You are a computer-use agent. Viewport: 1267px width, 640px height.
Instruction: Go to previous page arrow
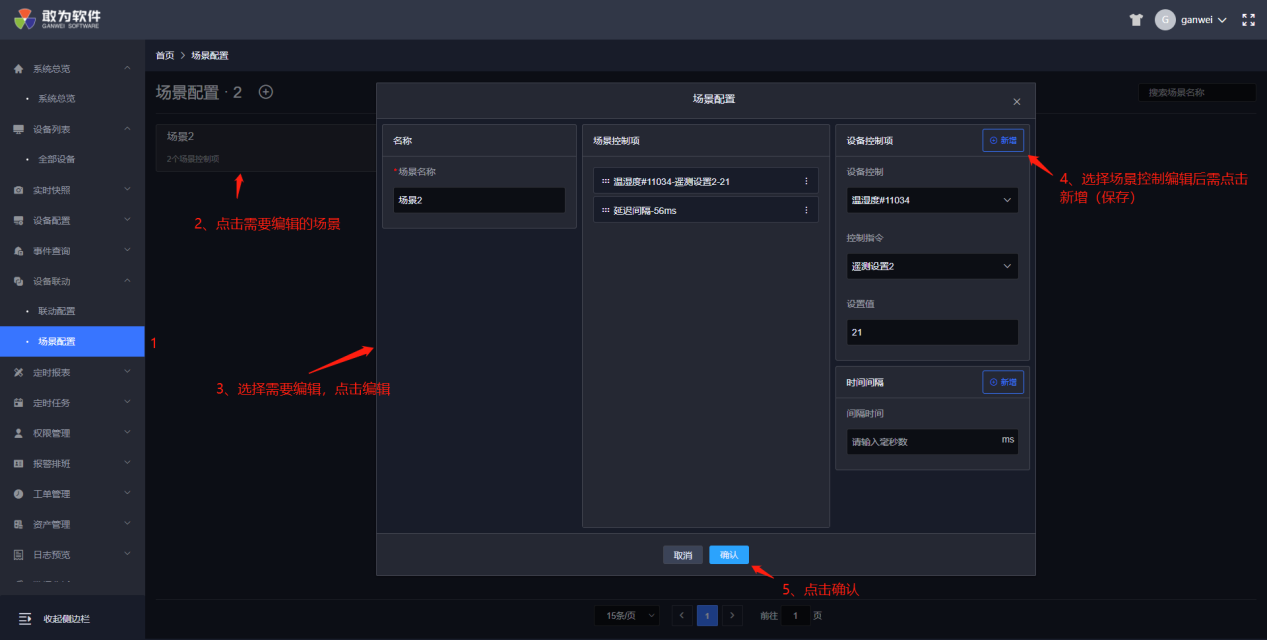point(682,616)
